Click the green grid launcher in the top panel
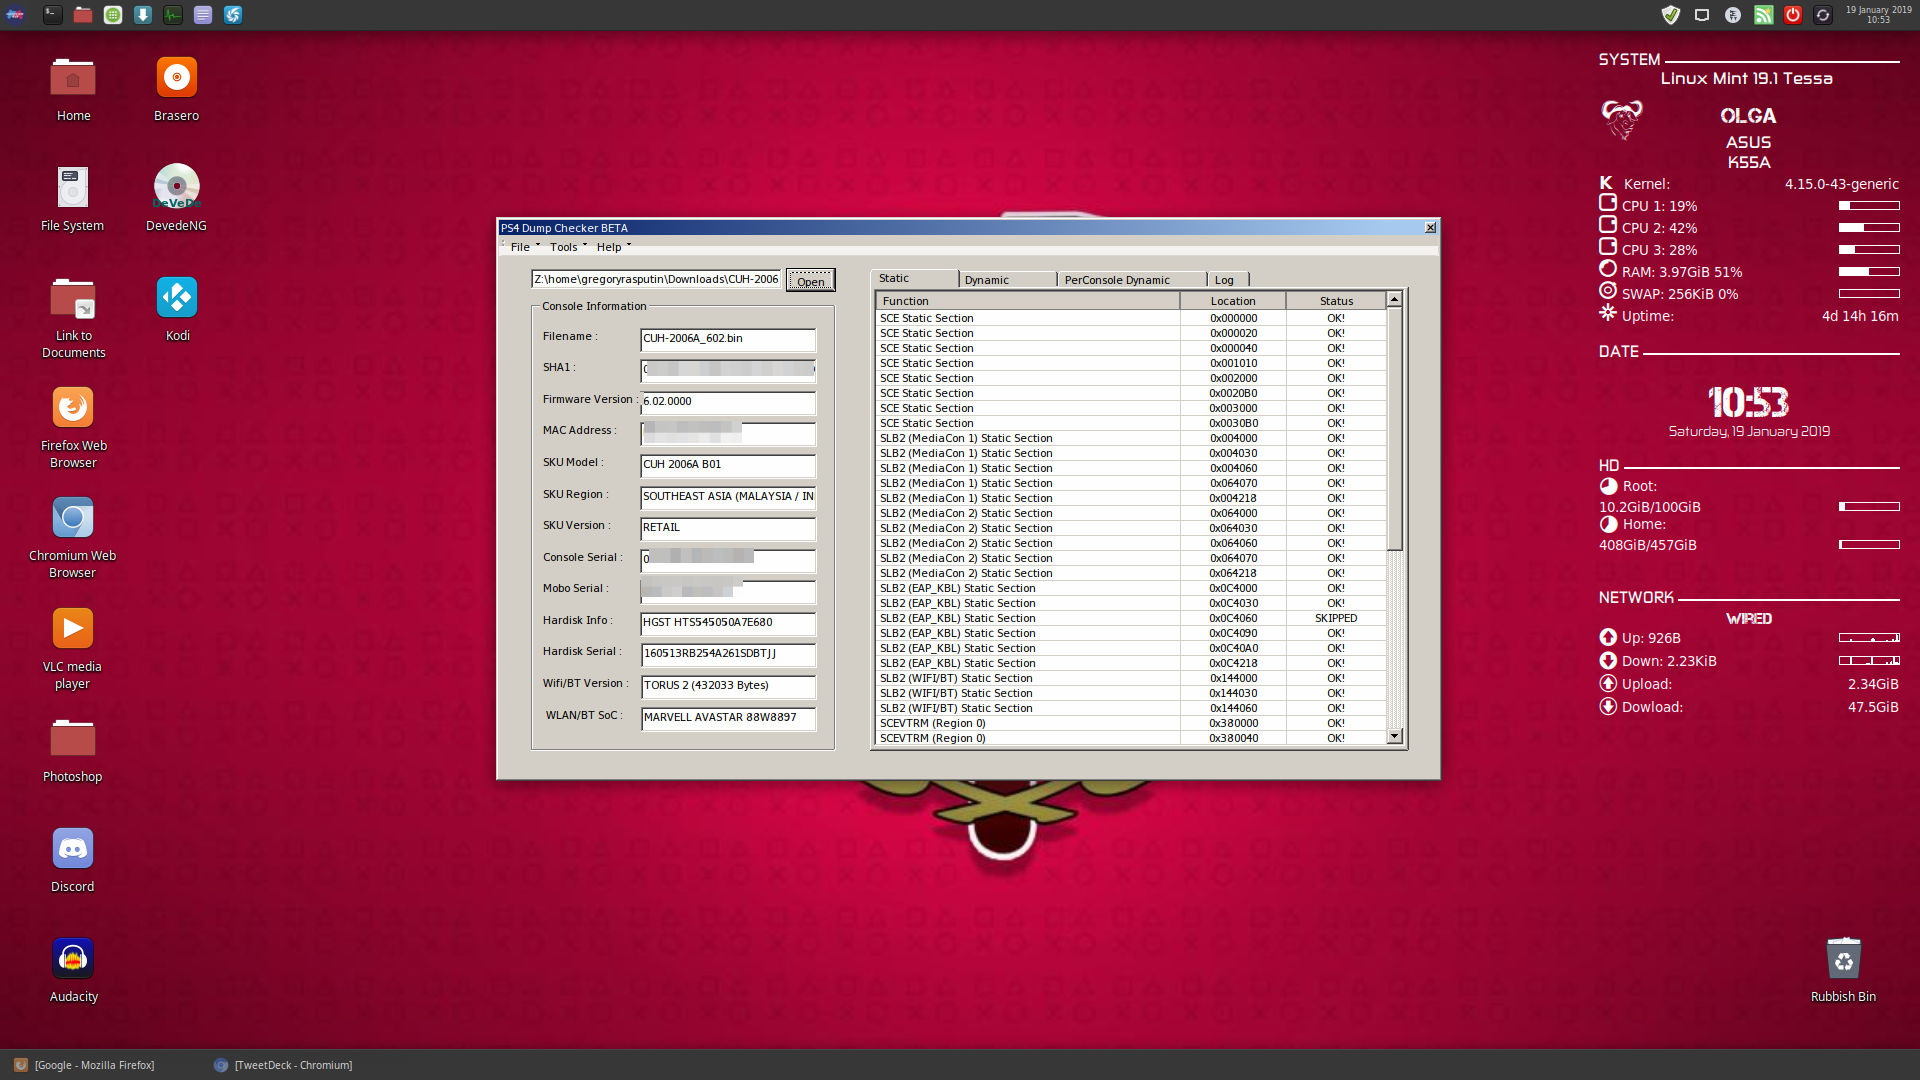 [113, 15]
